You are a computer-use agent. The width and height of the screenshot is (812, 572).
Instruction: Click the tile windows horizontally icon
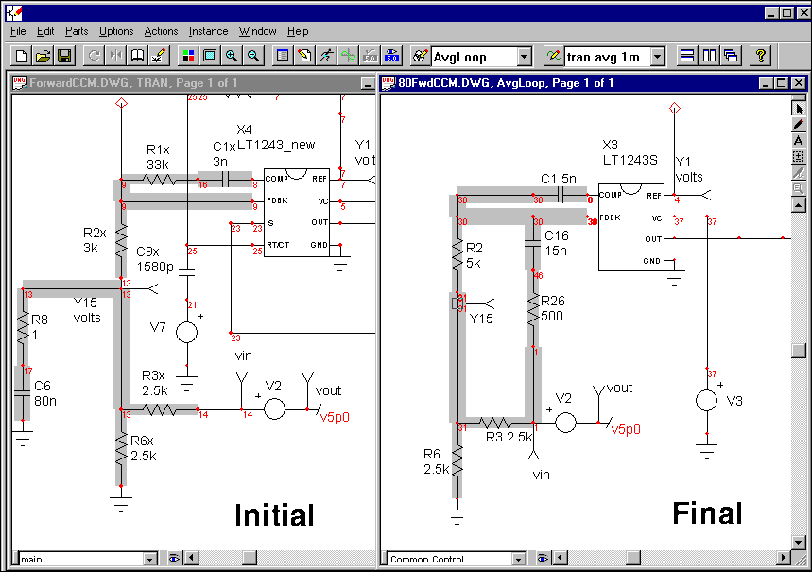687,56
